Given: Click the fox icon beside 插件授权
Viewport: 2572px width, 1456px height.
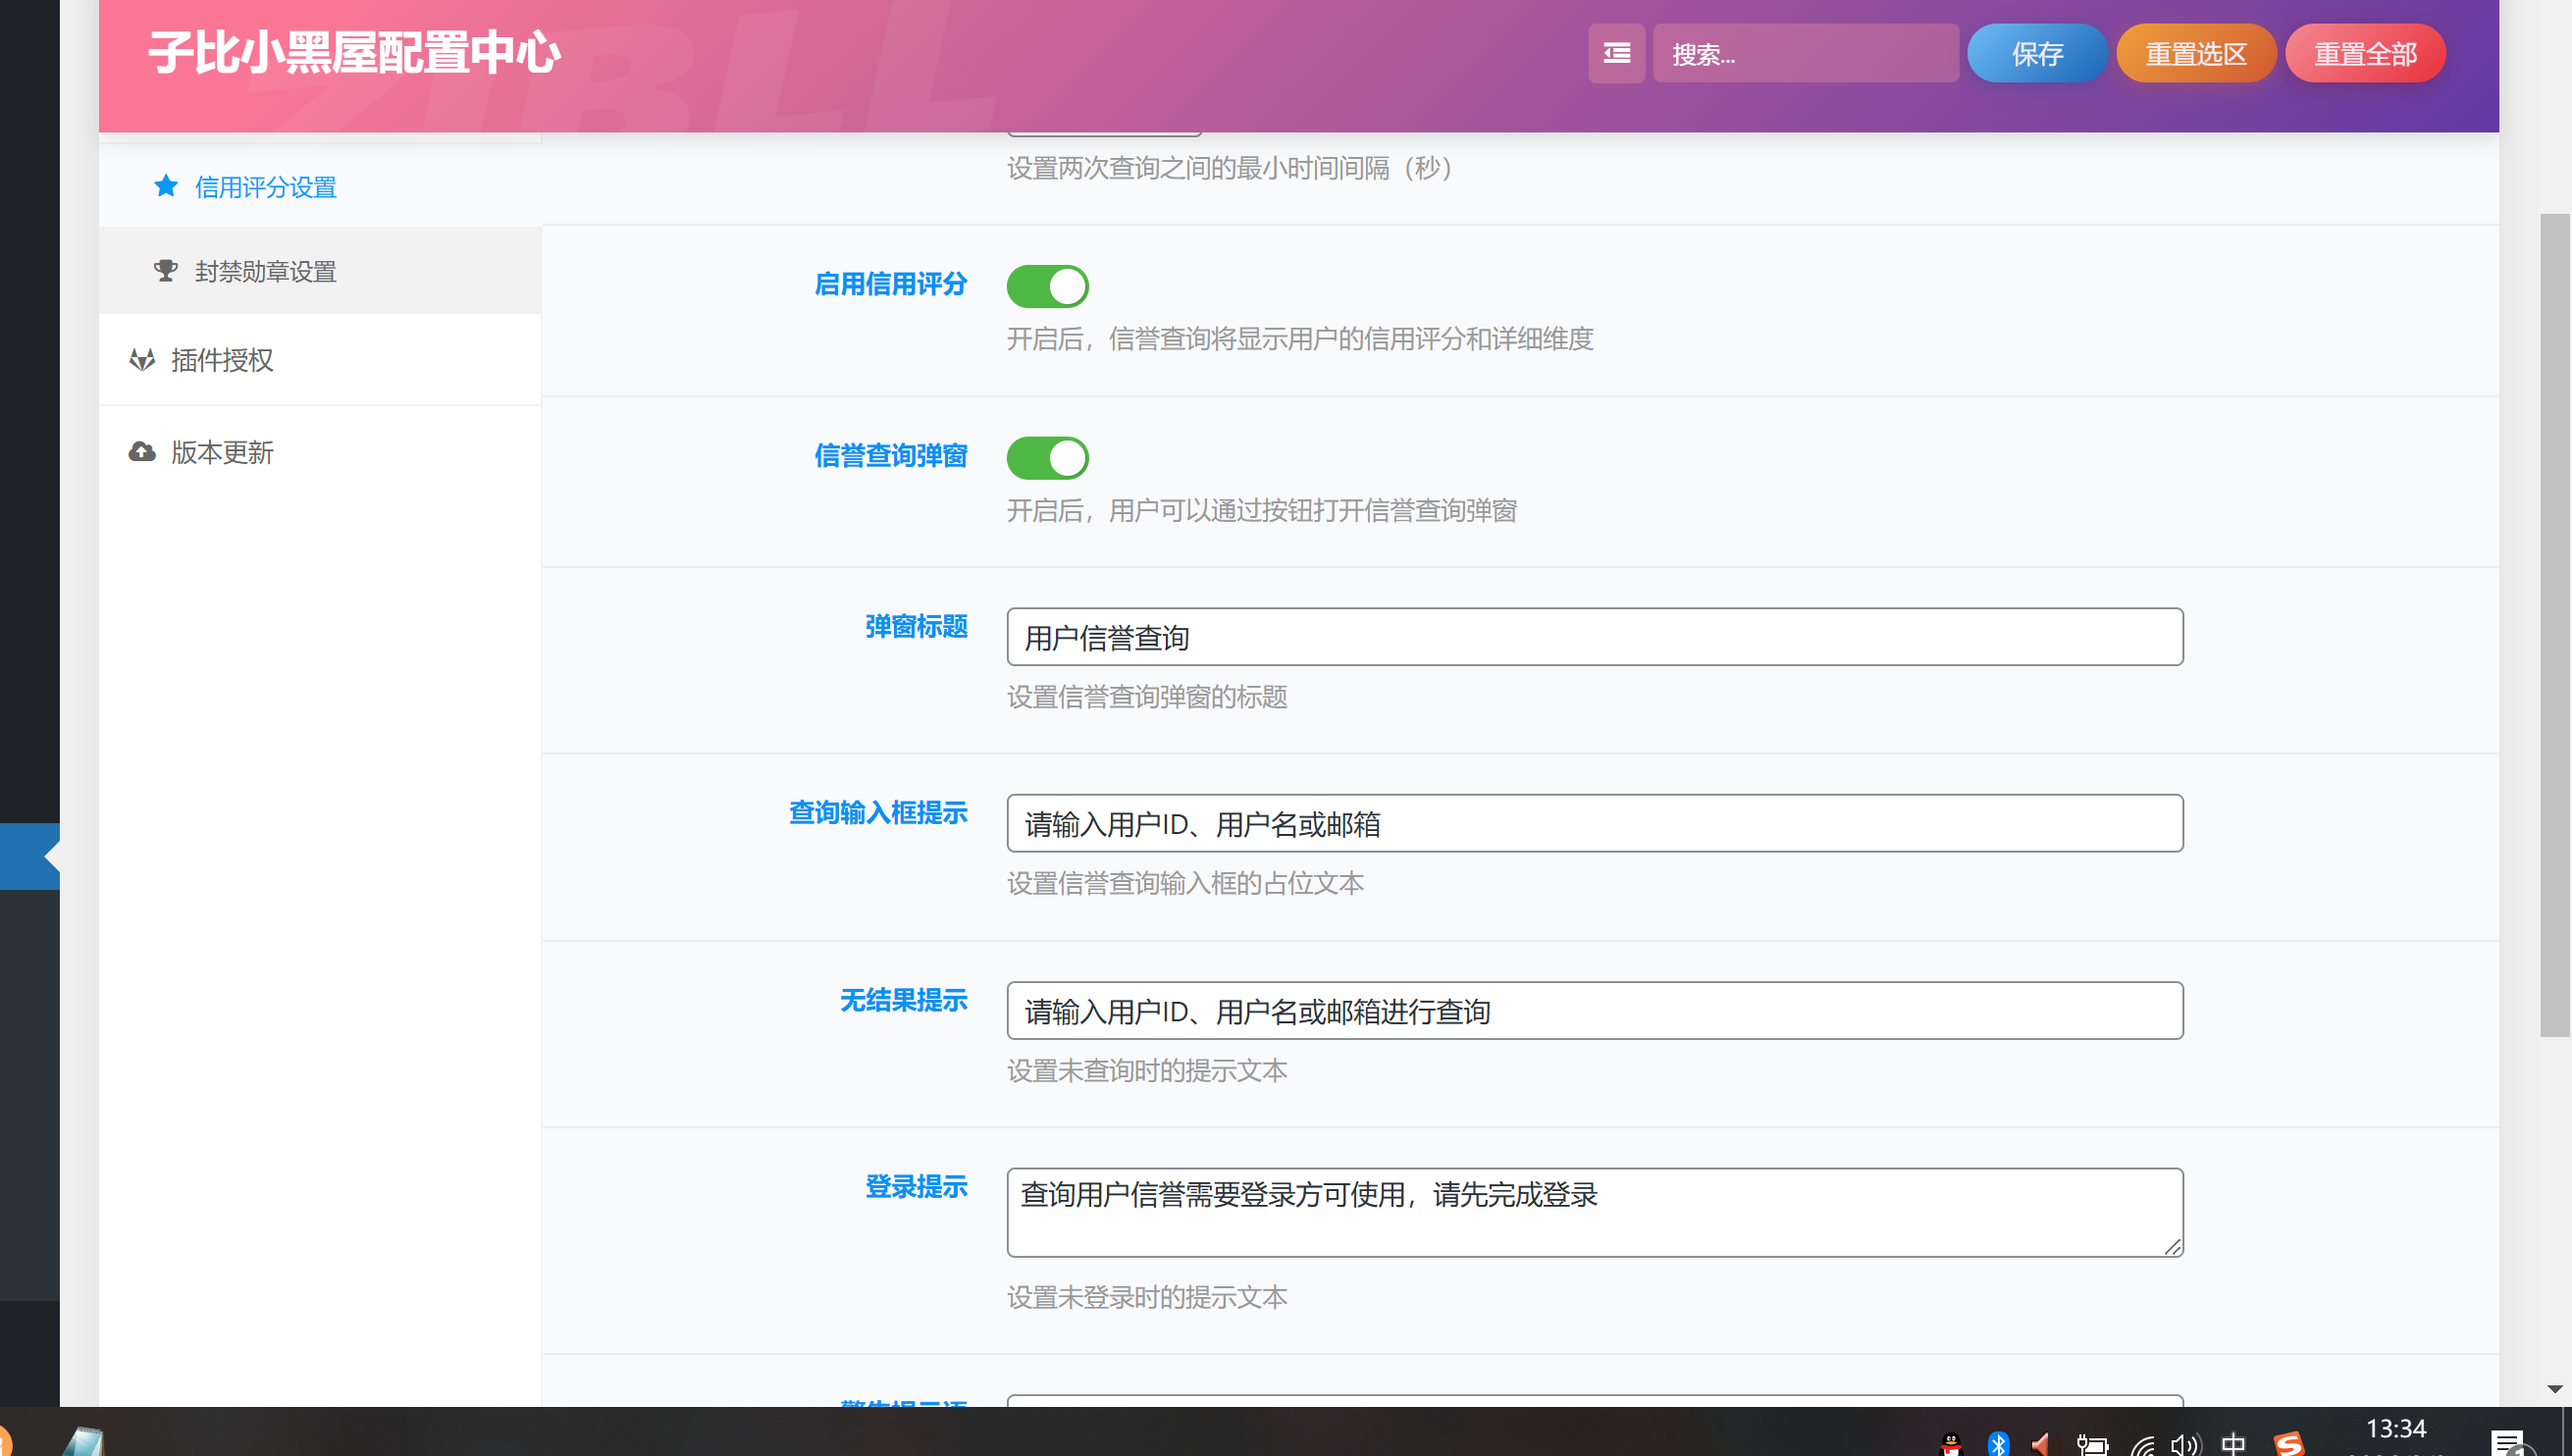Looking at the screenshot, I should point(142,359).
